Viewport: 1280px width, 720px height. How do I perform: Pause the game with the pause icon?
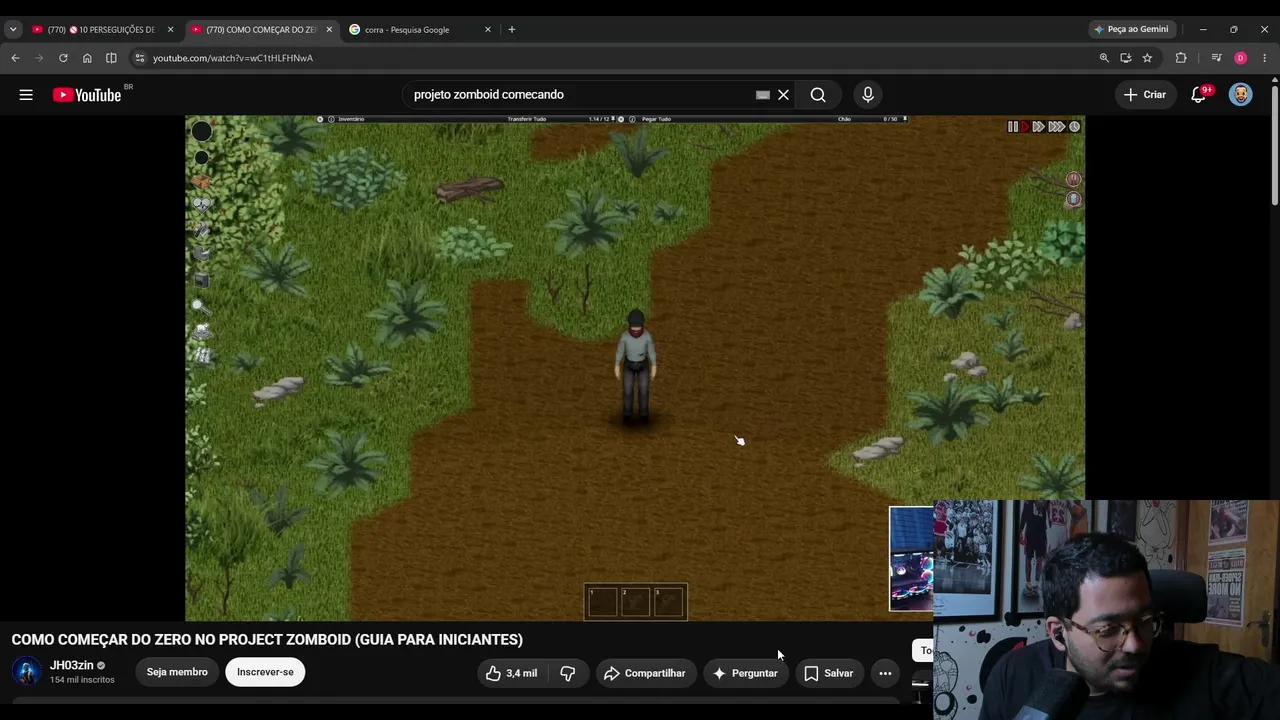click(x=1013, y=127)
